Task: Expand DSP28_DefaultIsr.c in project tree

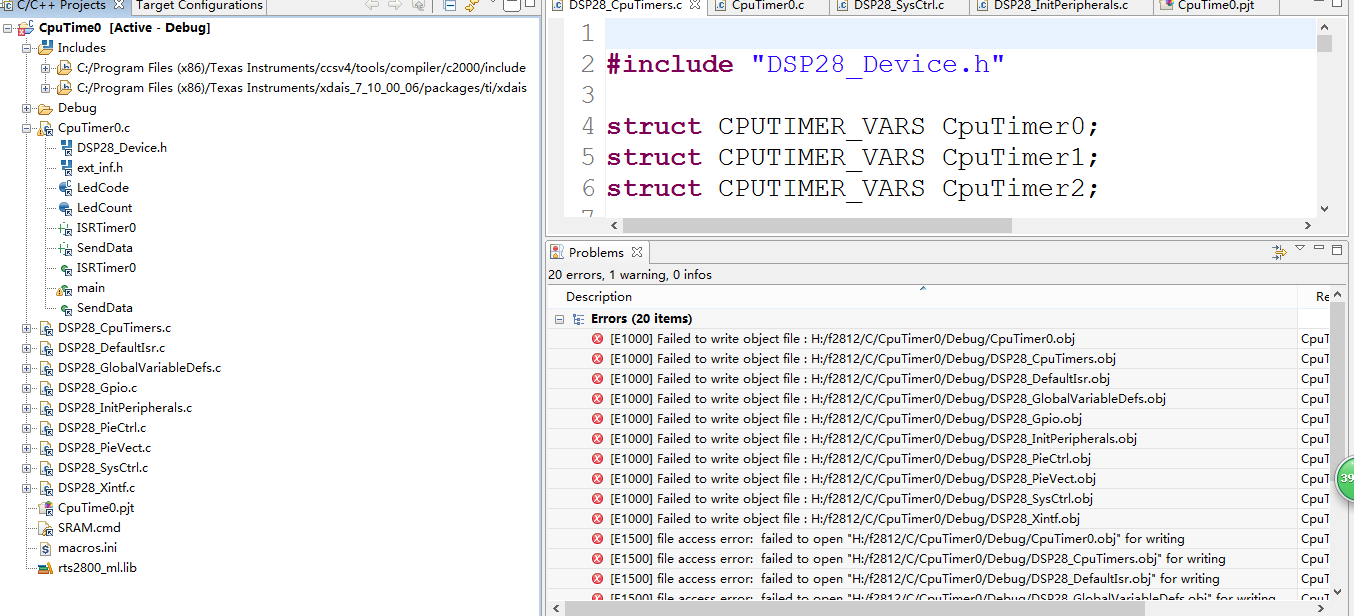Action: pyautogui.click(x=27, y=348)
